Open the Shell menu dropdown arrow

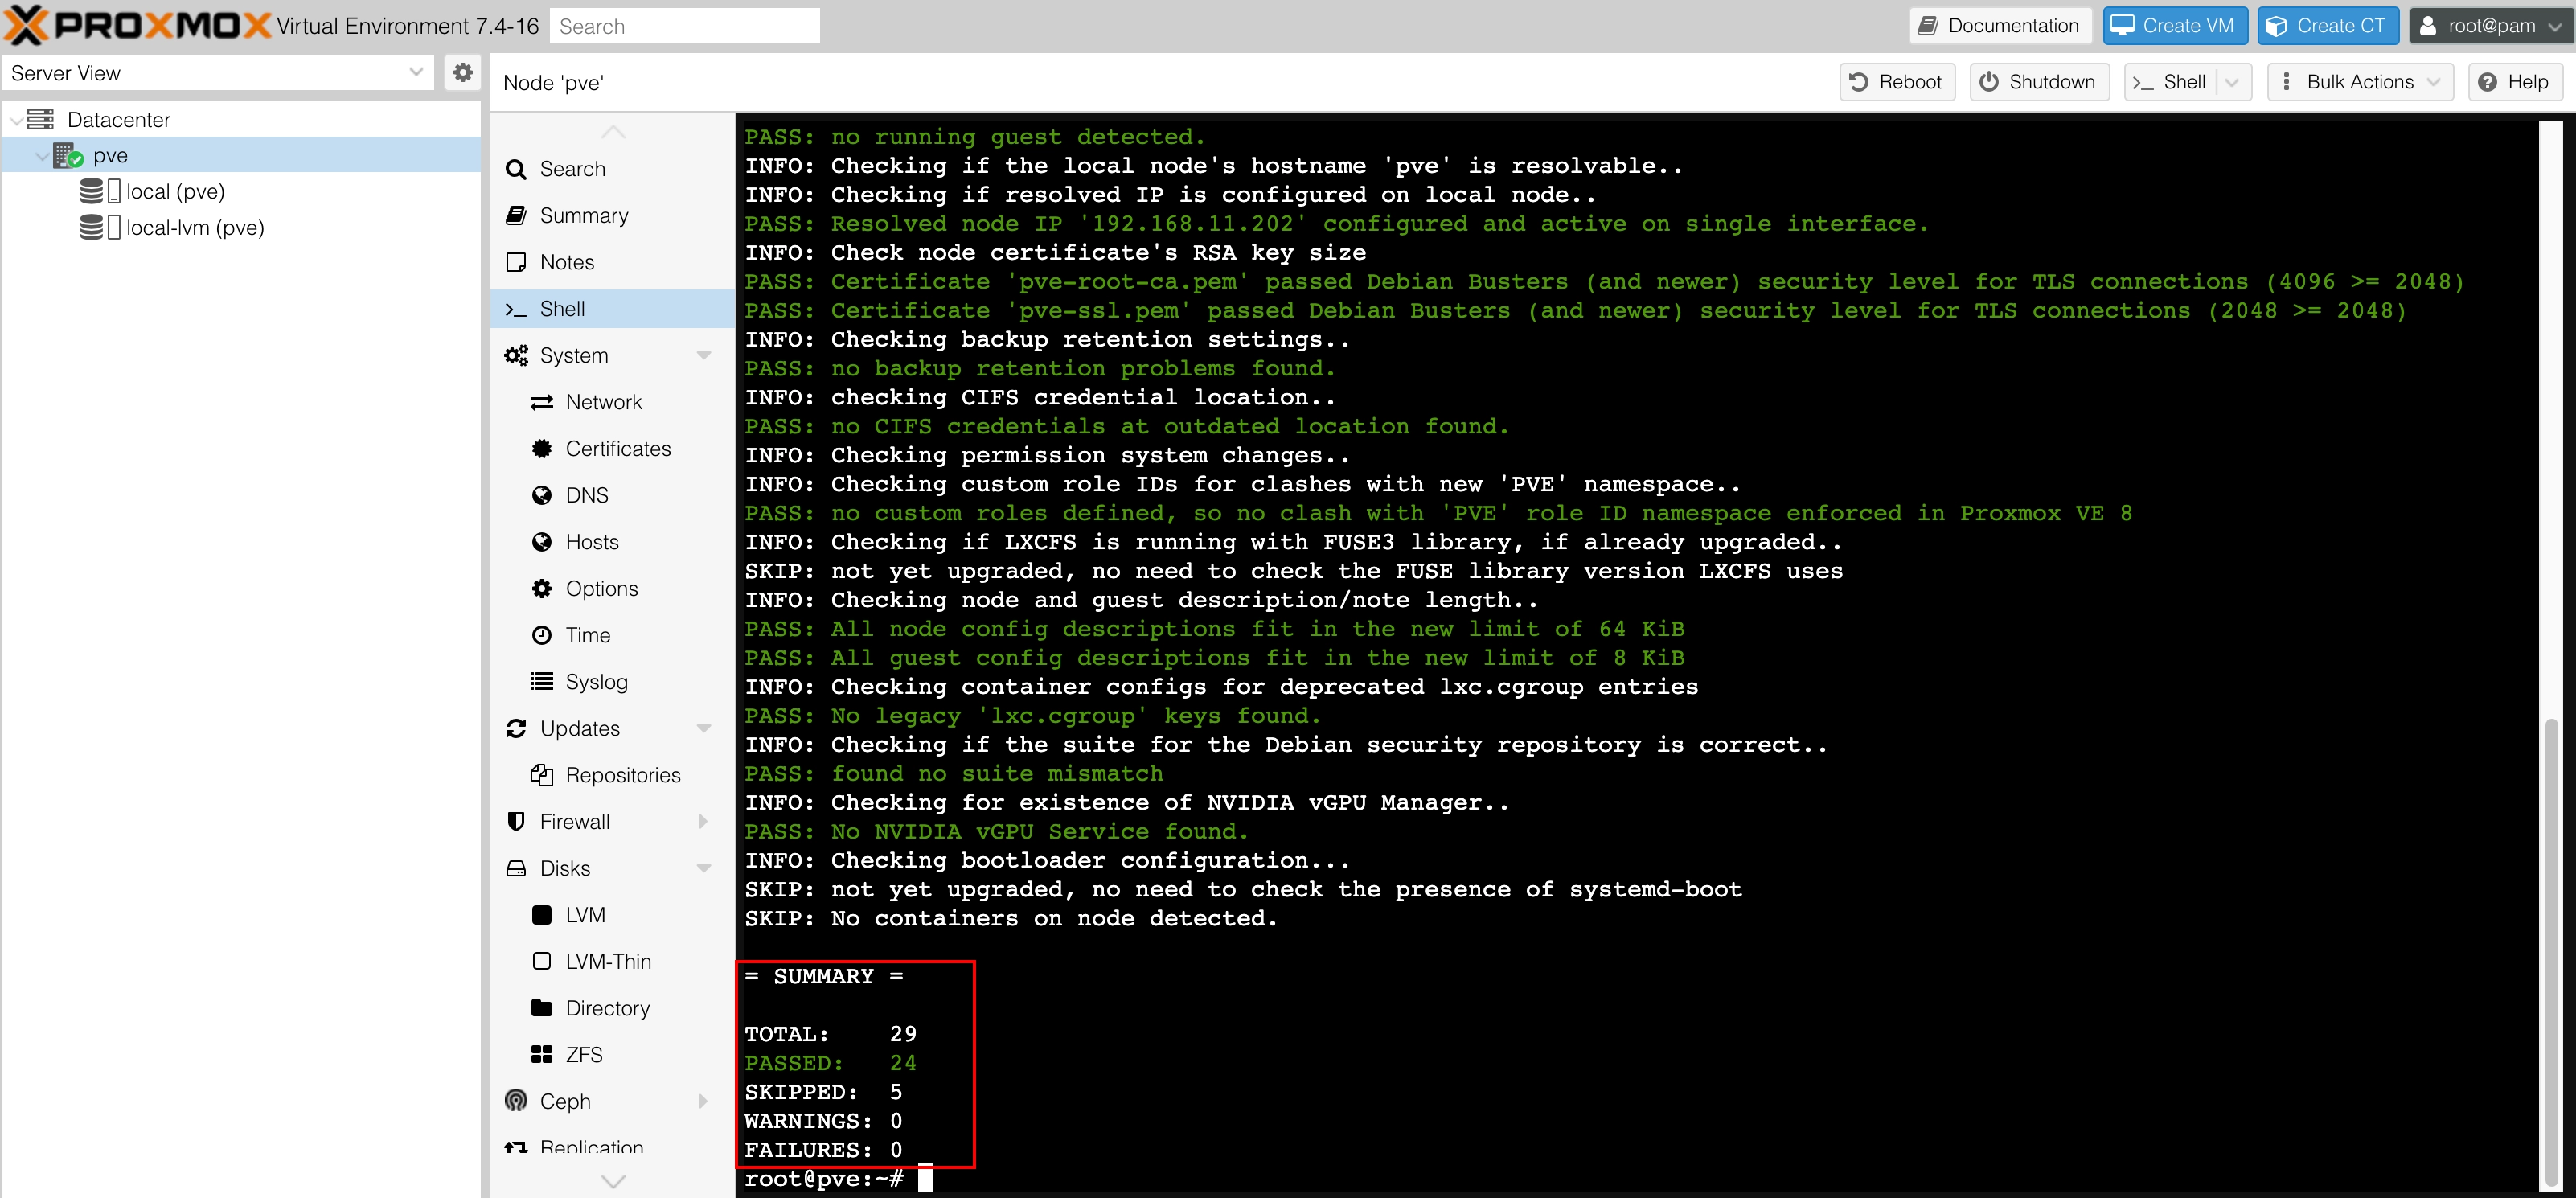[2238, 82]
